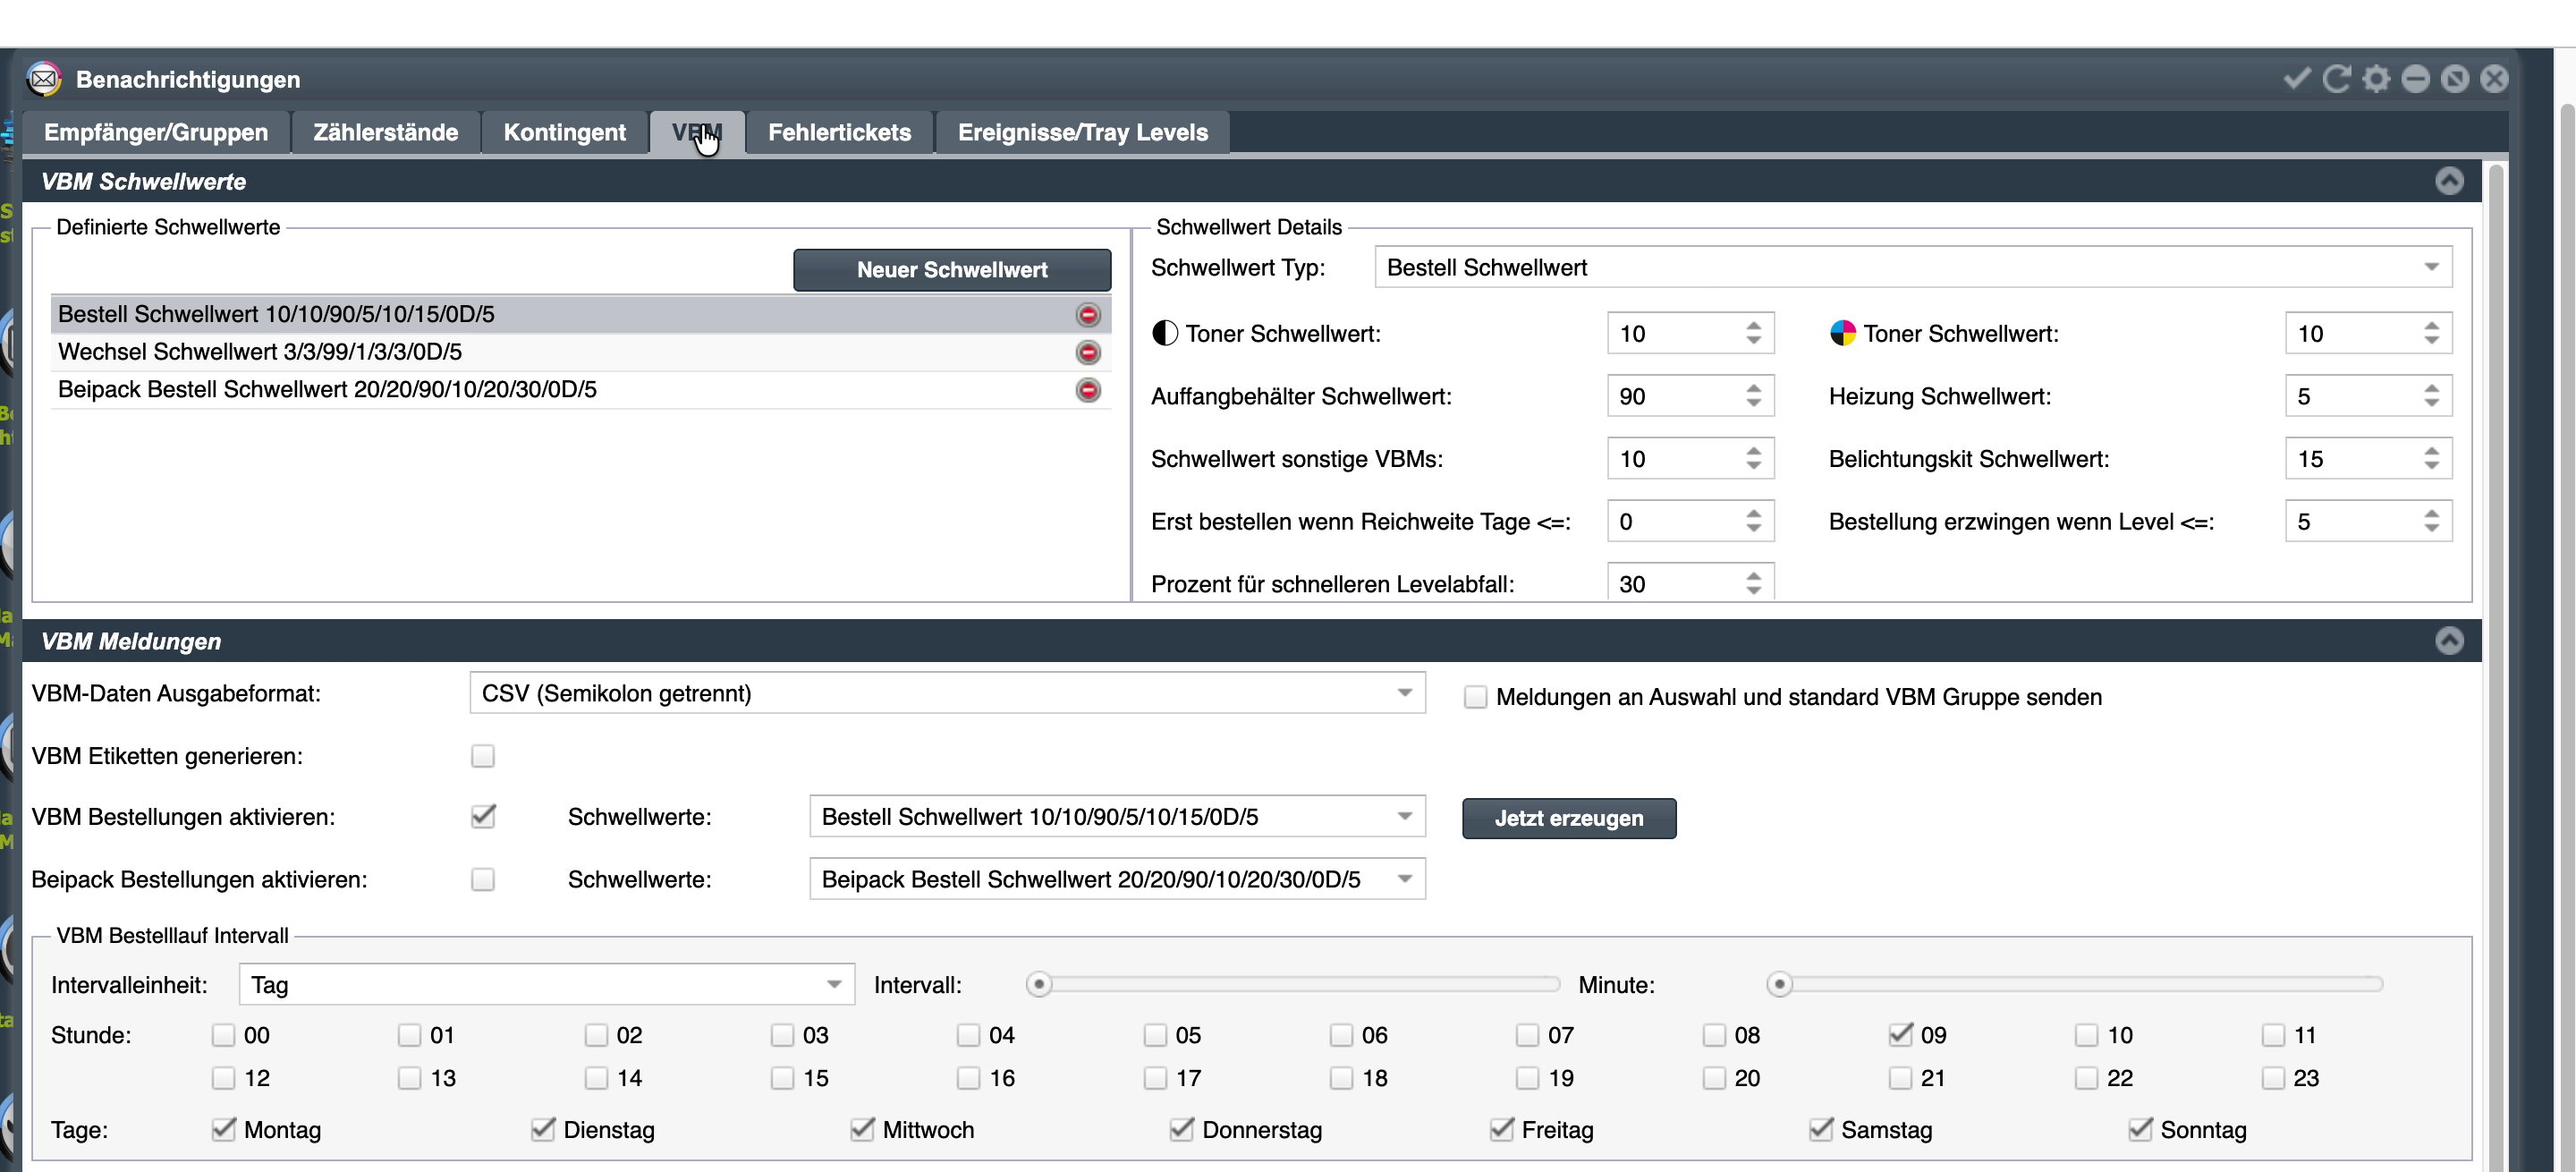Uncheck Mittwoch checkbox

click(x=862, y=1130)
